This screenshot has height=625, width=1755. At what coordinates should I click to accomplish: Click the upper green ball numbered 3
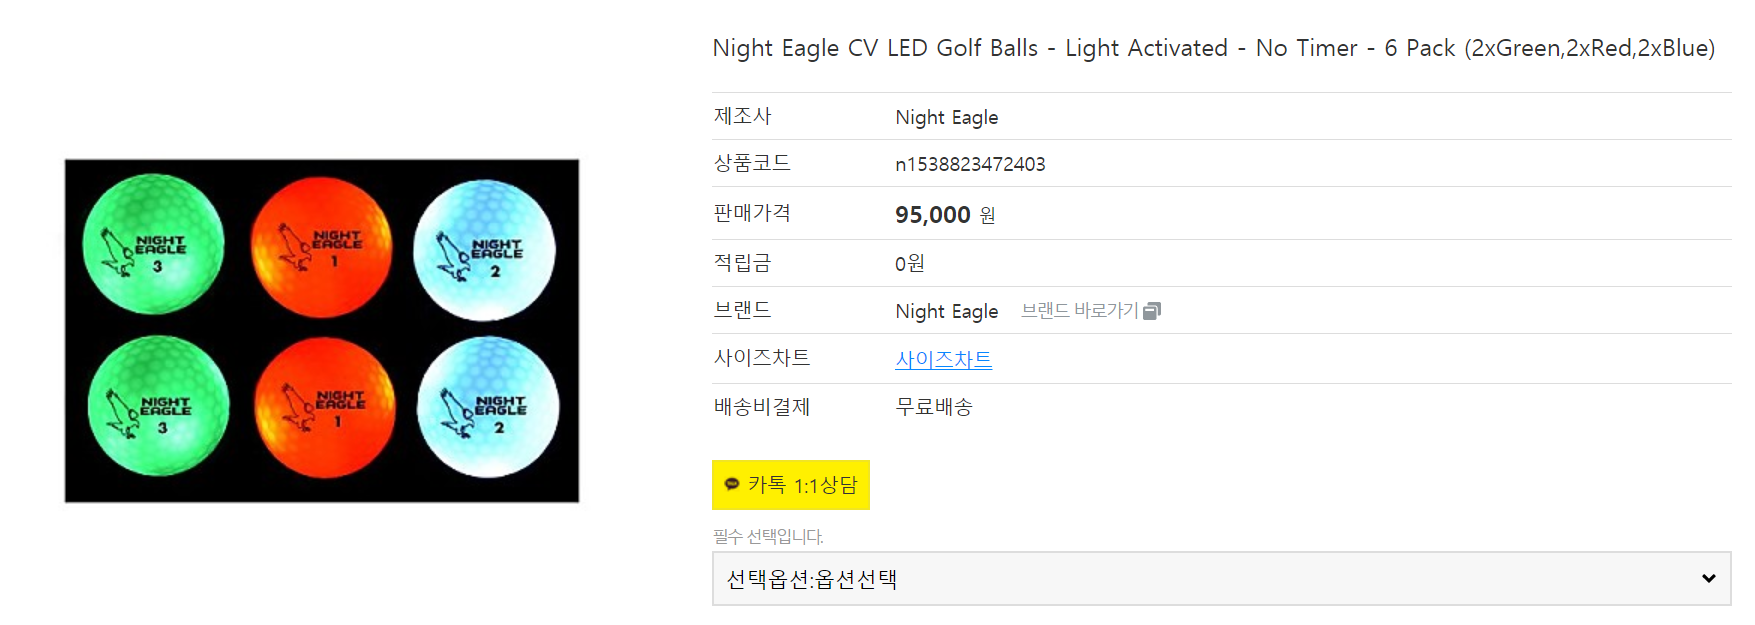(x=153, y=245)
